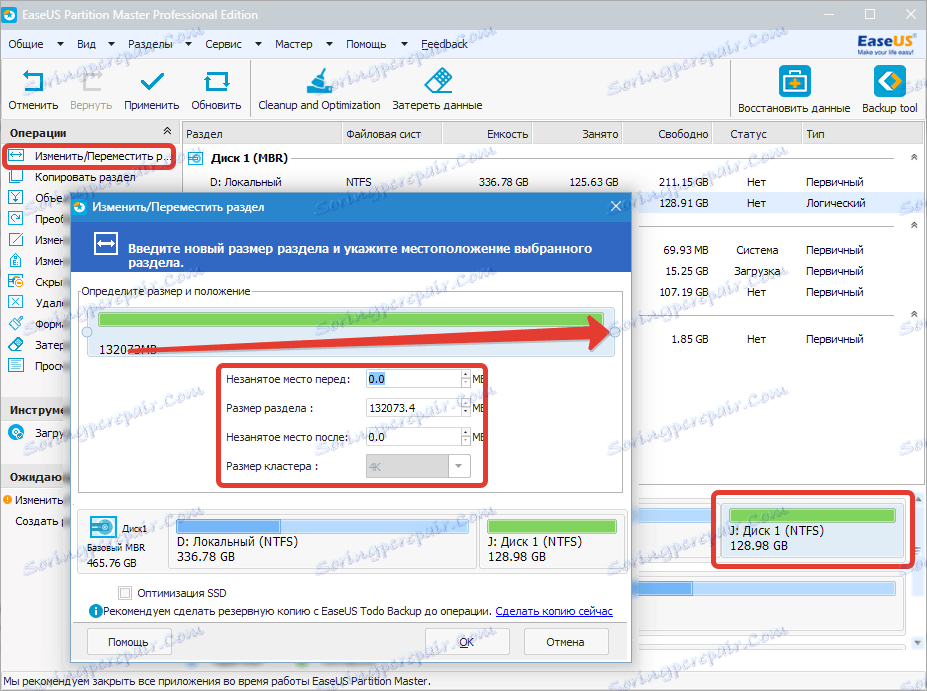Select D: Локальный block in dialog disk map
The image size is (927, 691).
pyautogui.click(x=322, y=541)
